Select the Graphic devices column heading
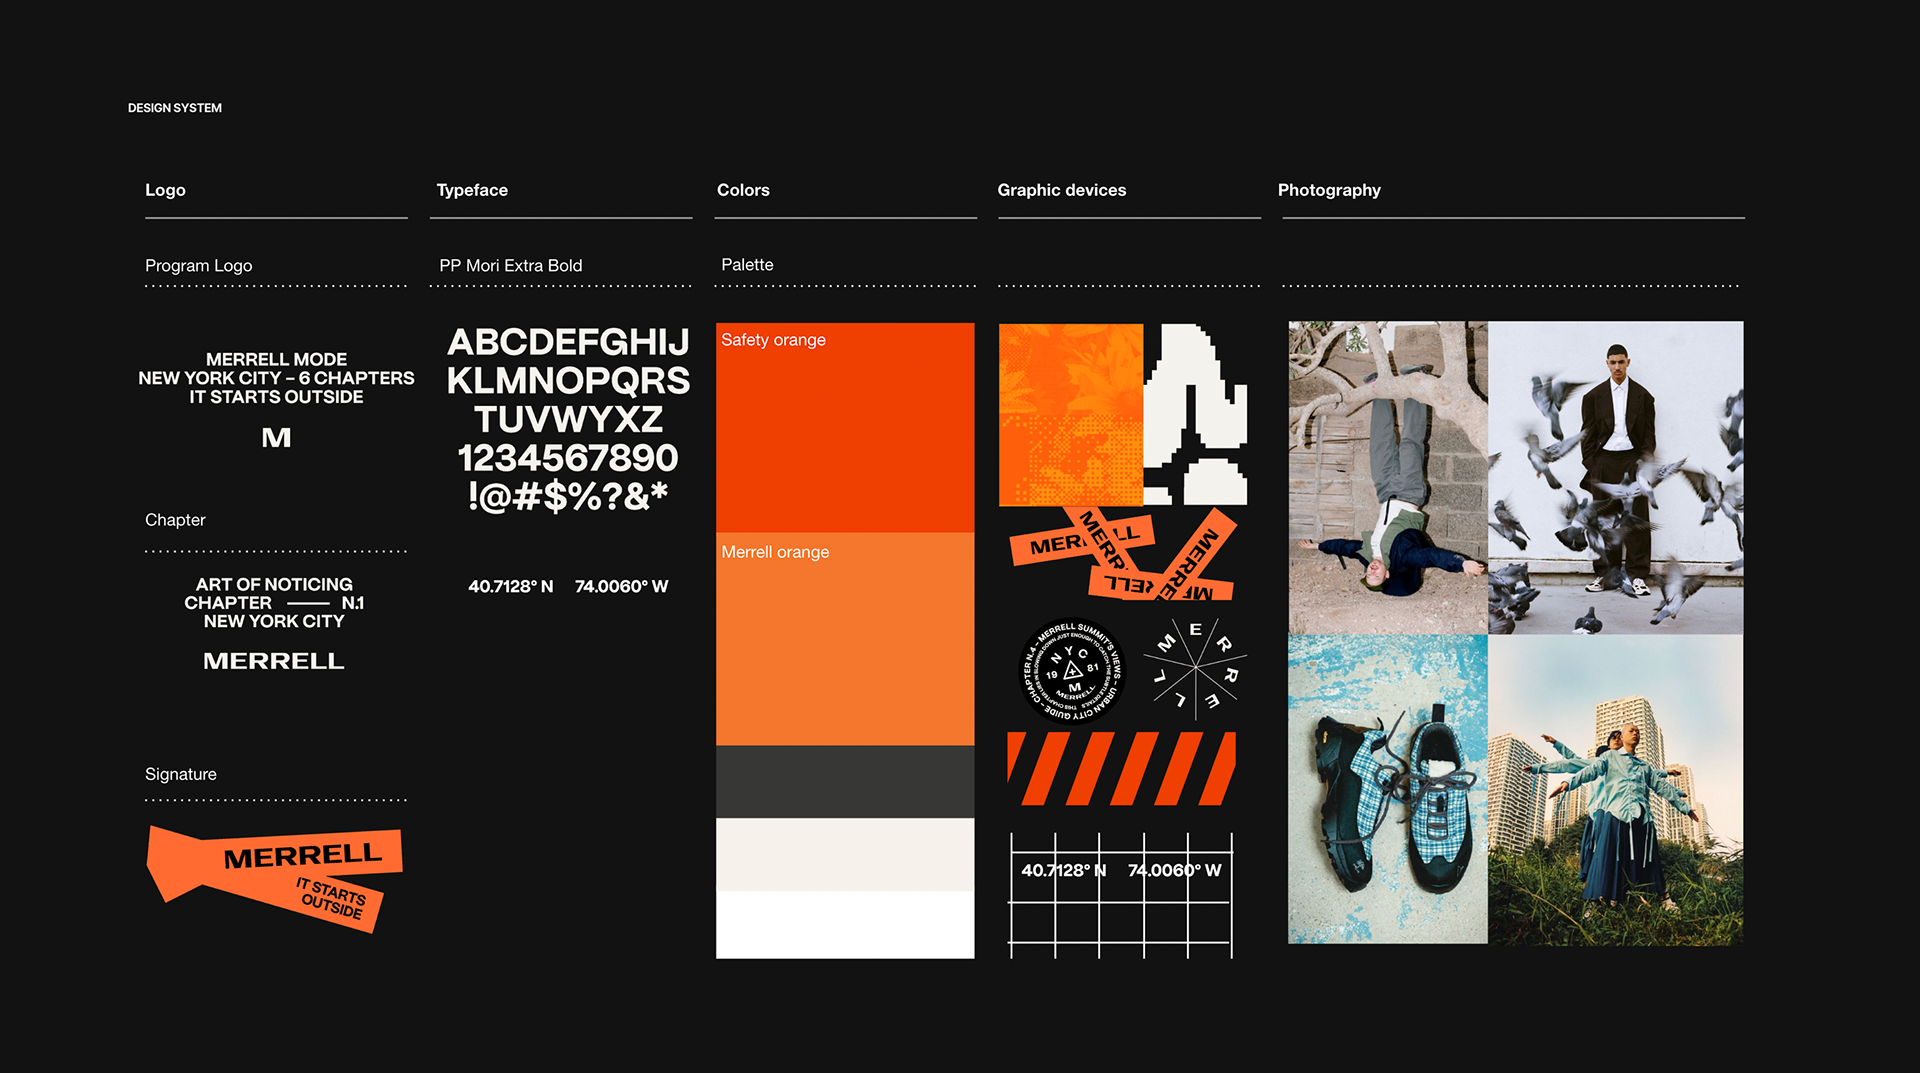 (x=1061, y=190)
